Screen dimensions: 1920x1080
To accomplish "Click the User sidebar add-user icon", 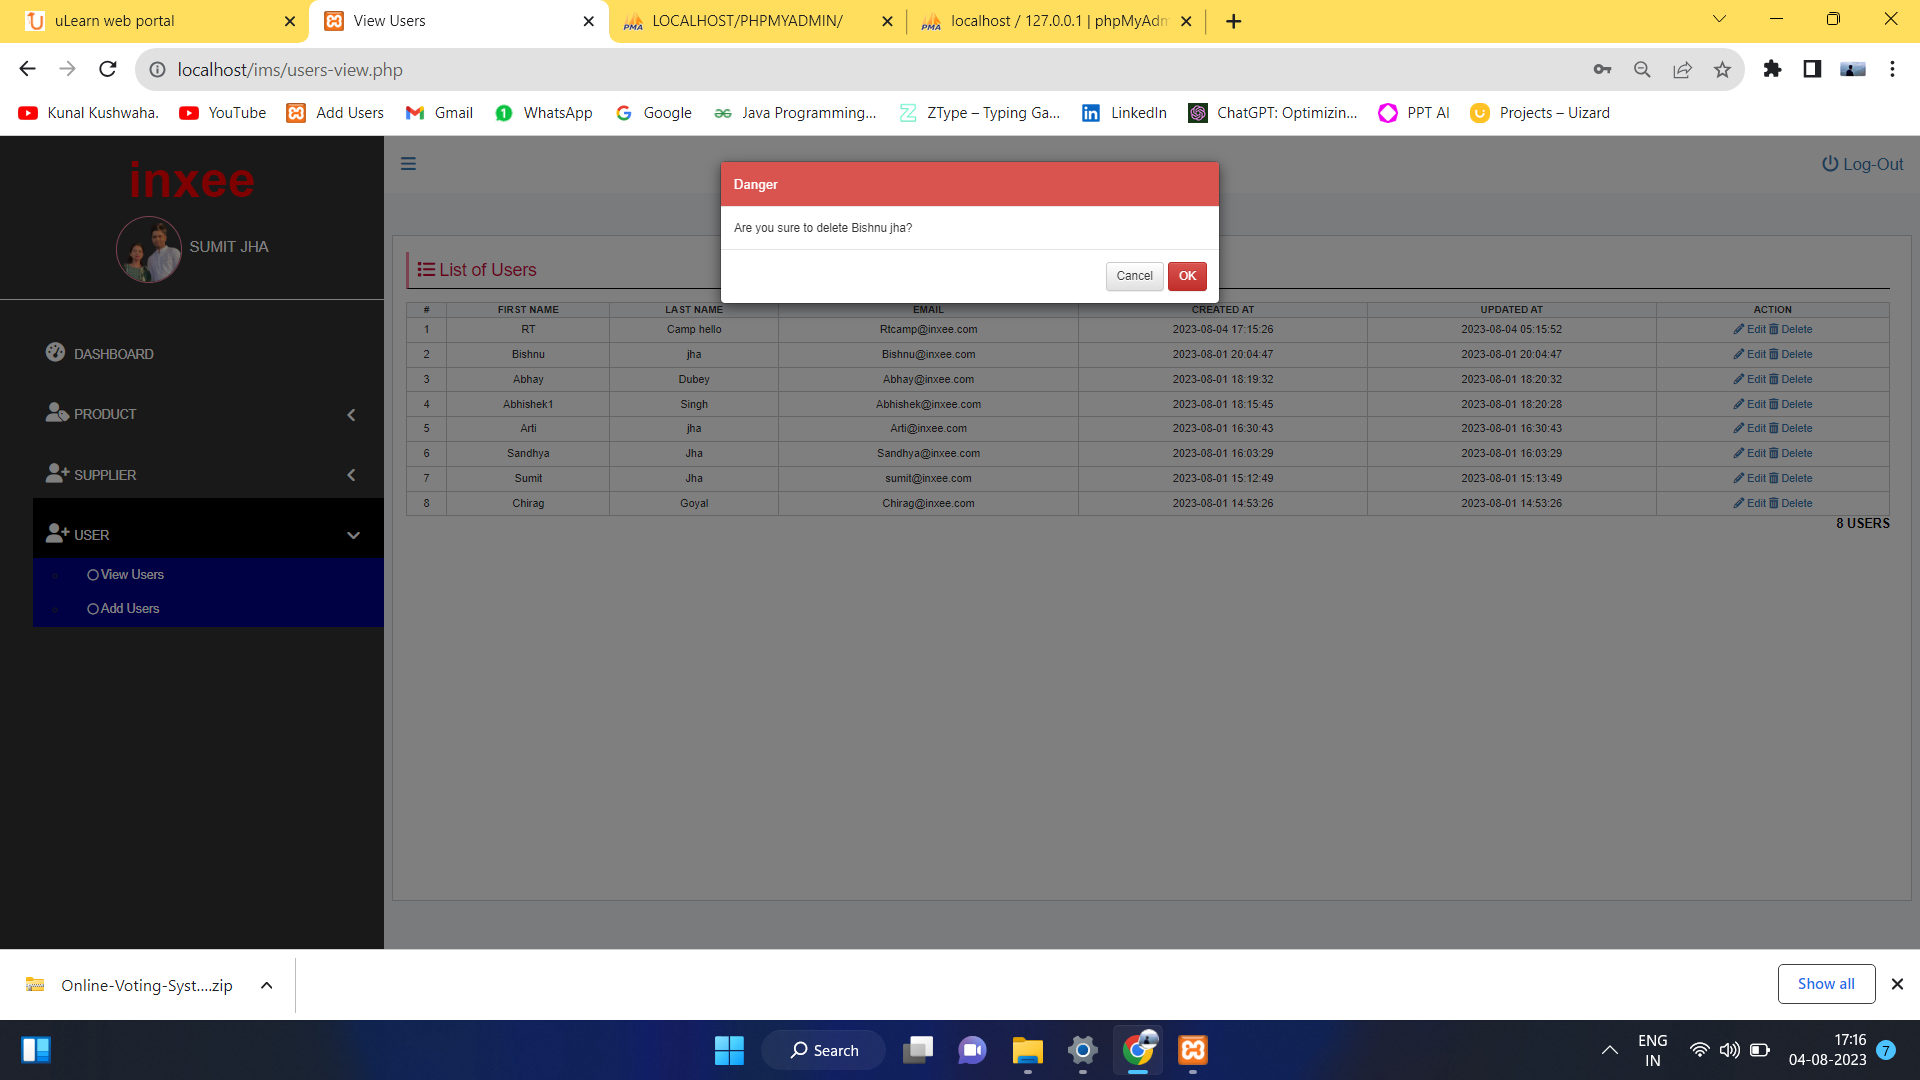I will [x=56, y=533].
